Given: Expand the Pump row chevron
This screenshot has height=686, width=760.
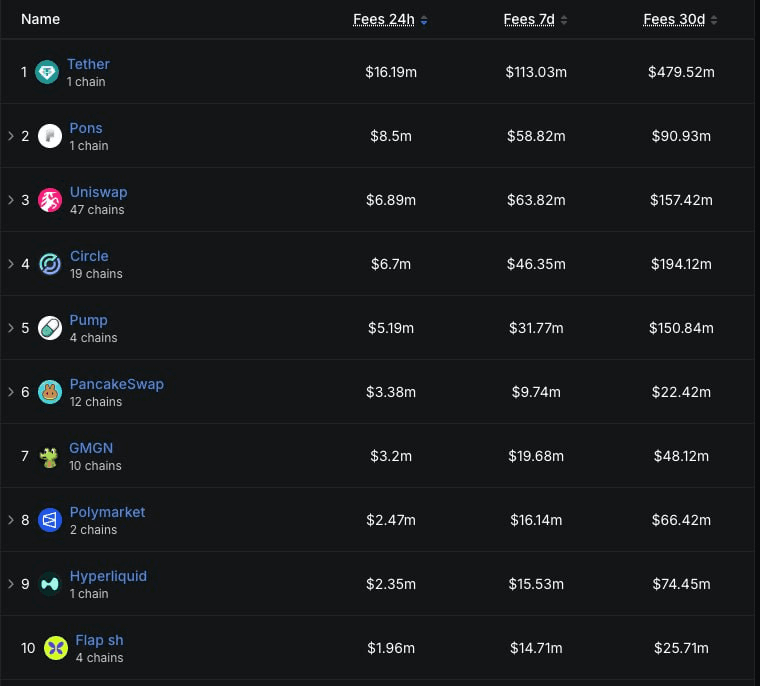Looking at the screenshot, I should [x=11, y=328].
